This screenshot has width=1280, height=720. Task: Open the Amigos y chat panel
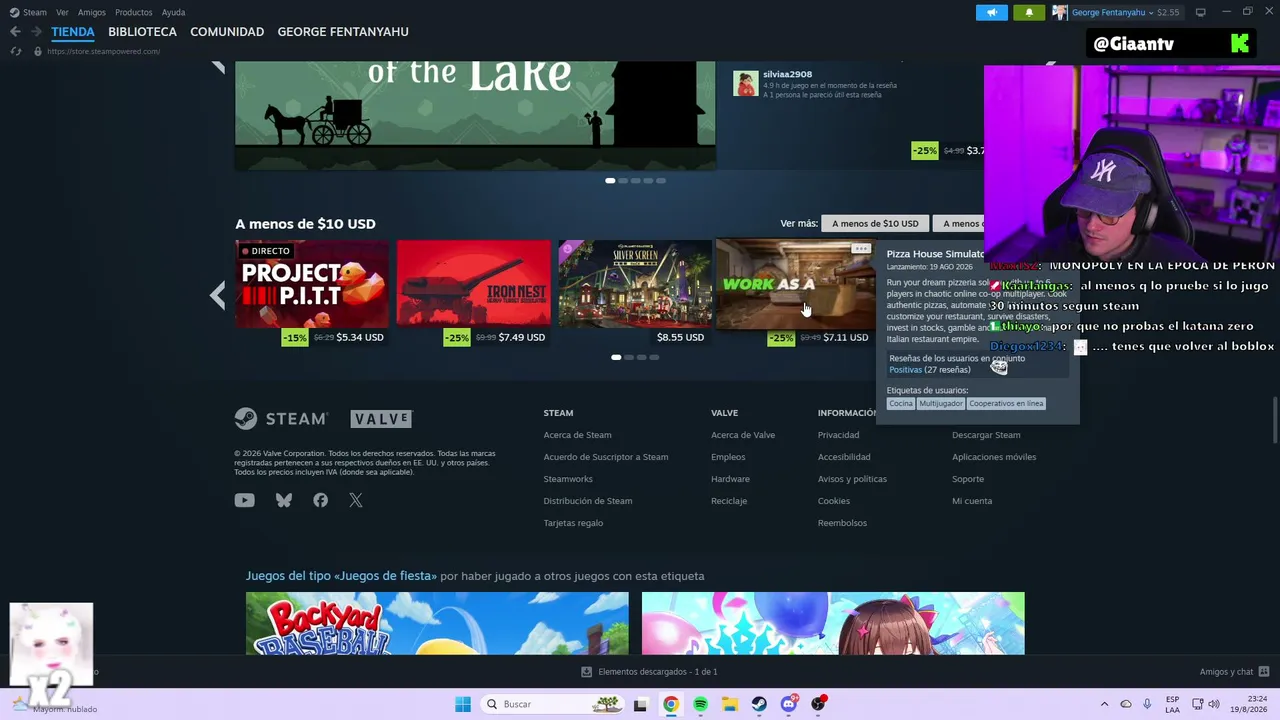(1234, 672)
